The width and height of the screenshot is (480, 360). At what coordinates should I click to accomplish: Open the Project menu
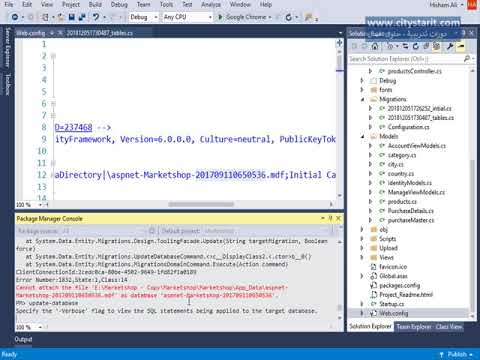coord(71,5)
